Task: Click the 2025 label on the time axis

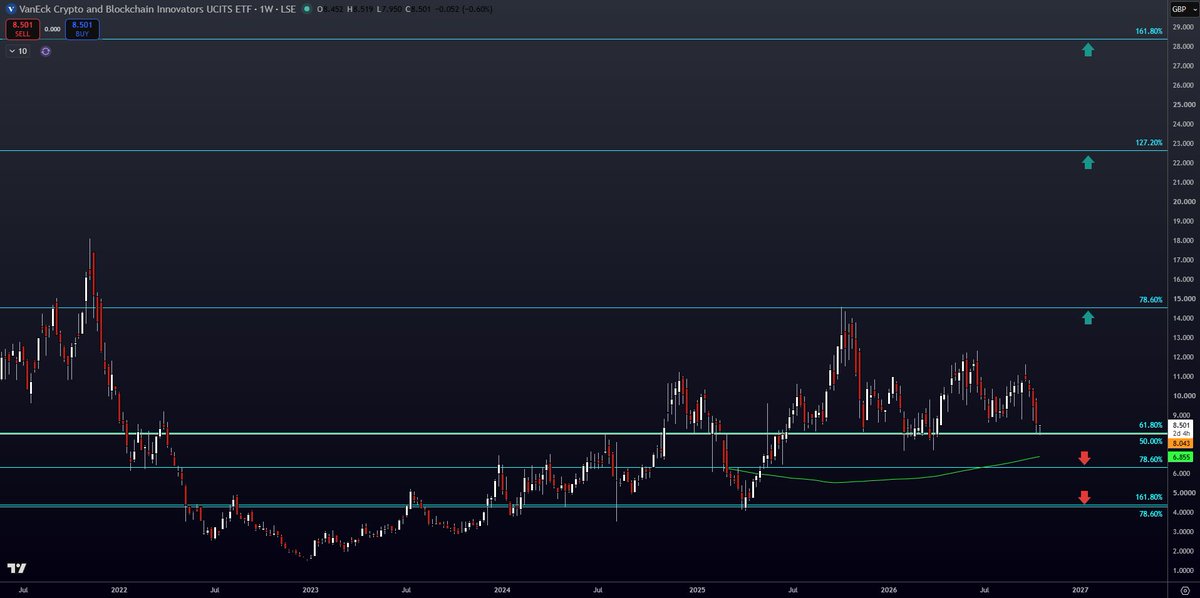Action: tap(696, 591)
